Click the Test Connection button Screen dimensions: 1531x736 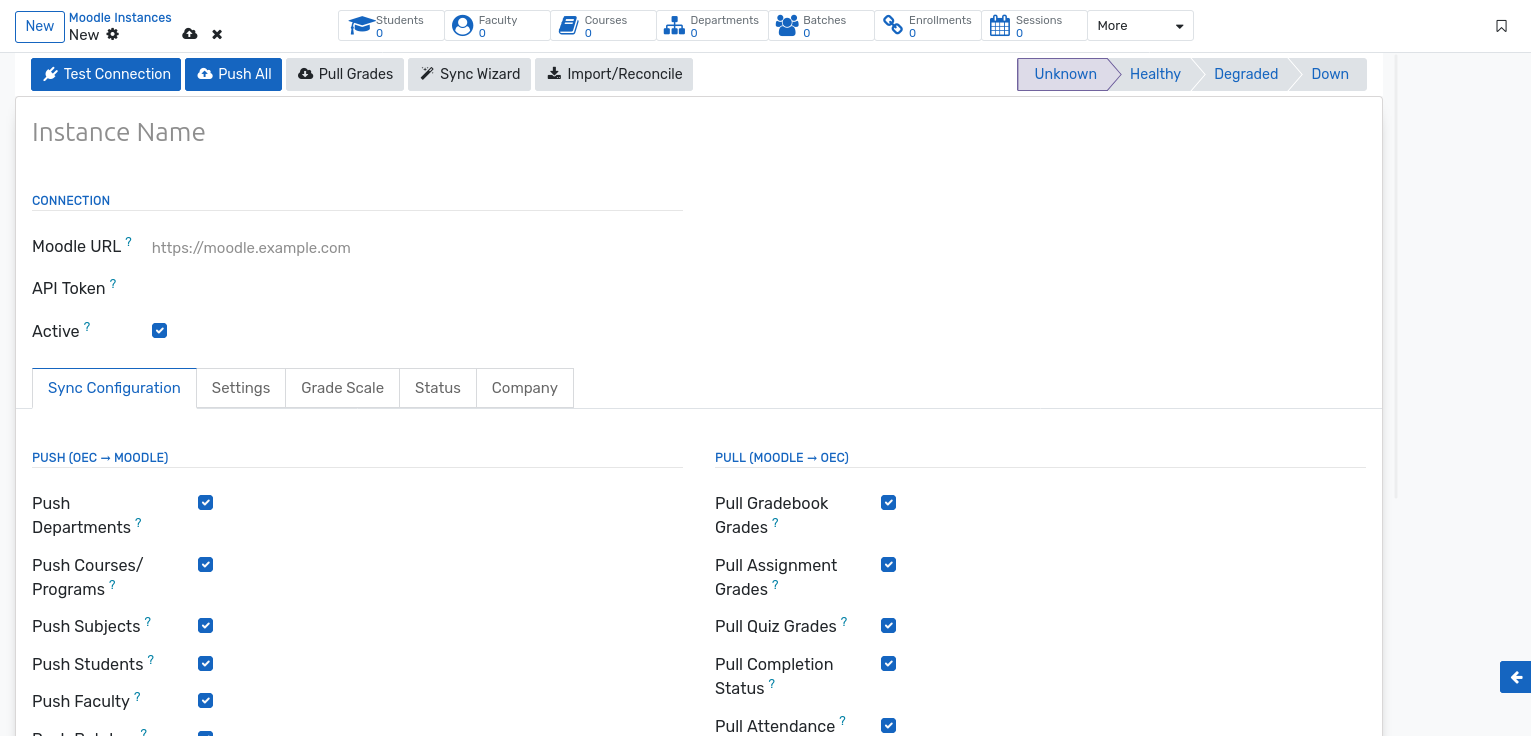click(106, 74)
